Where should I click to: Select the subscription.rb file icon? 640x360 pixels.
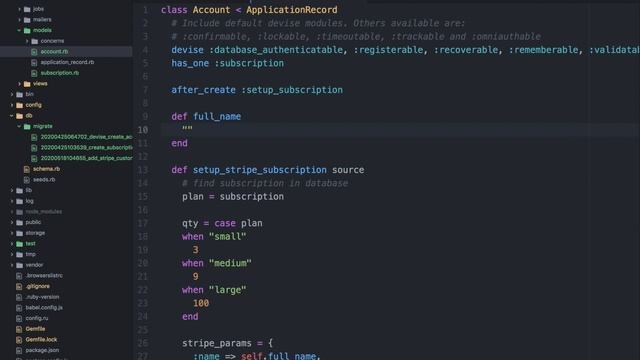(x=34, y=73)
